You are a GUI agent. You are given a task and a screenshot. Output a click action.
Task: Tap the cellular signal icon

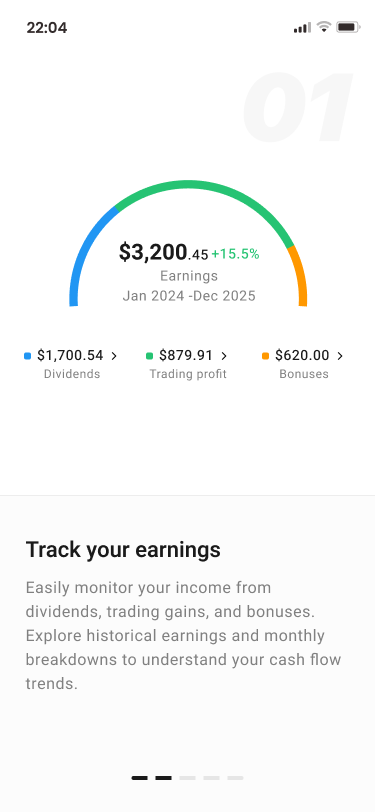(302, 27)
